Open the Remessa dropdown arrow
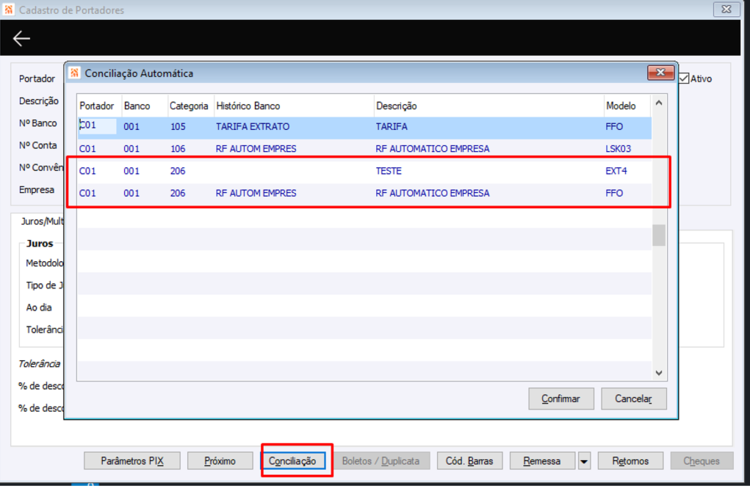The width and height of the screenshot is (750, 488). point(584,461)
